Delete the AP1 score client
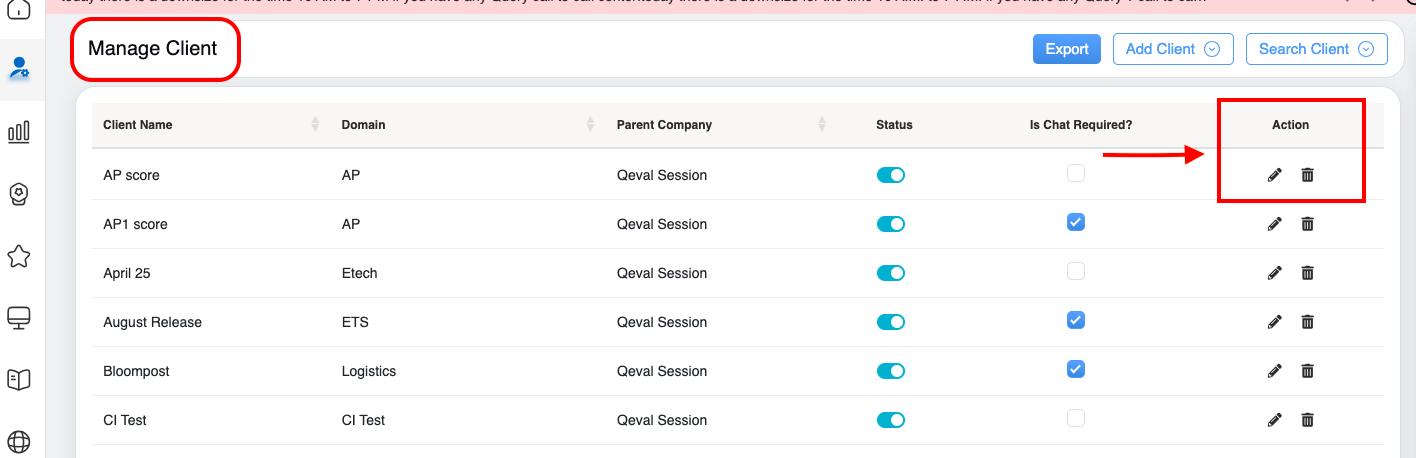This screenshot has height=458, width=1416. [1307, 224]
